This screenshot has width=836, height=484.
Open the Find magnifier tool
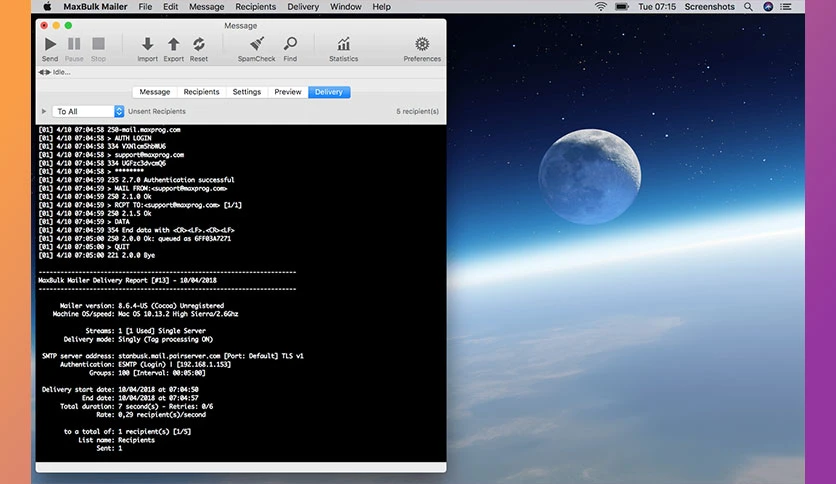[290, 44]
